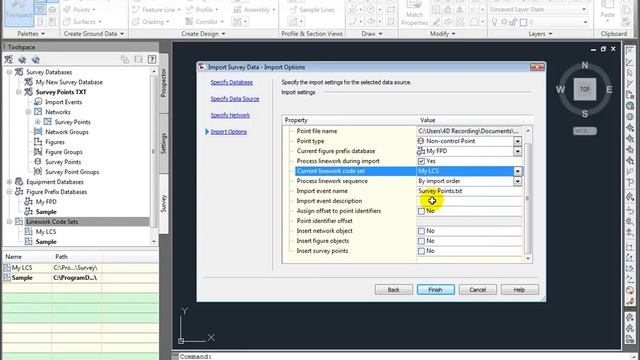640x360 pixels.
Task: Click the TOP face of ViewCube
Action: coord(585,89)
